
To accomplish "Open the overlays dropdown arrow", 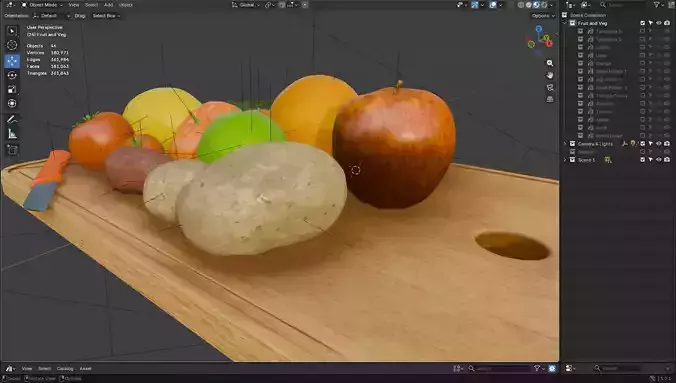I will pyautogui.click(x=501, y=5).
